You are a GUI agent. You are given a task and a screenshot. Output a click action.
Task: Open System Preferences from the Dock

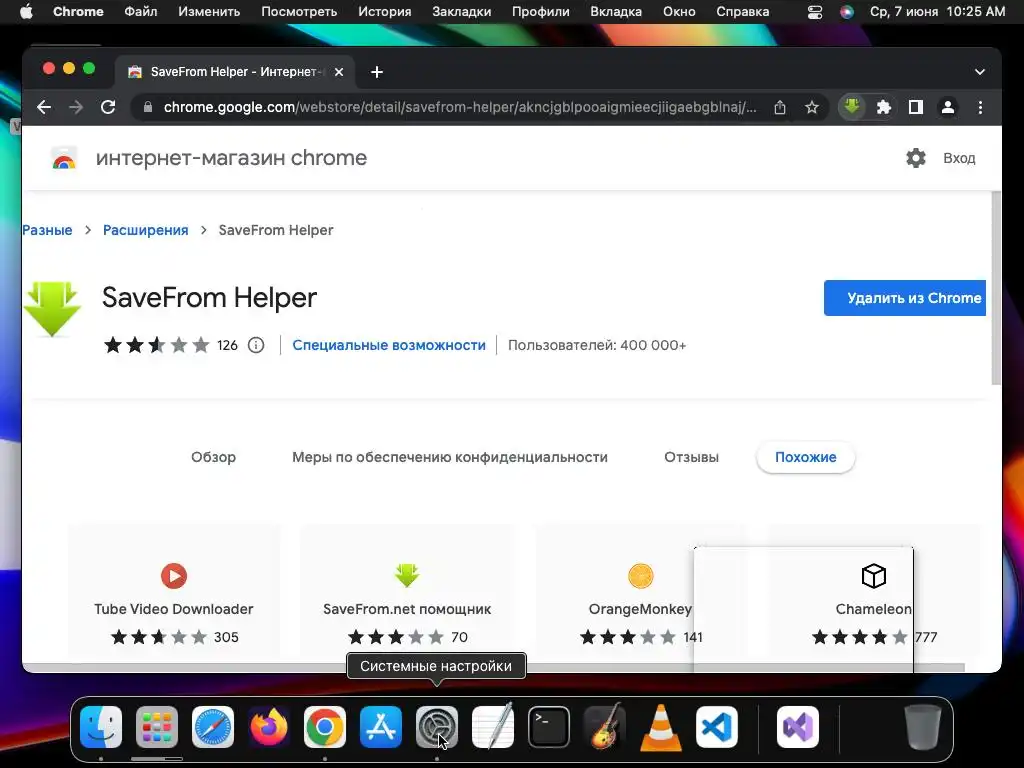[x=437, y=727]
